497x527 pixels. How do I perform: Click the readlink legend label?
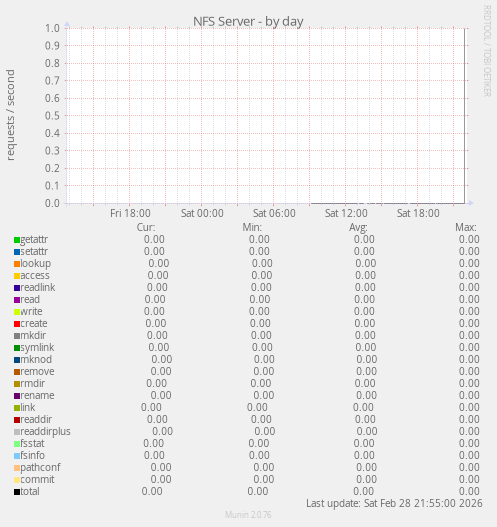coord(38,287)
